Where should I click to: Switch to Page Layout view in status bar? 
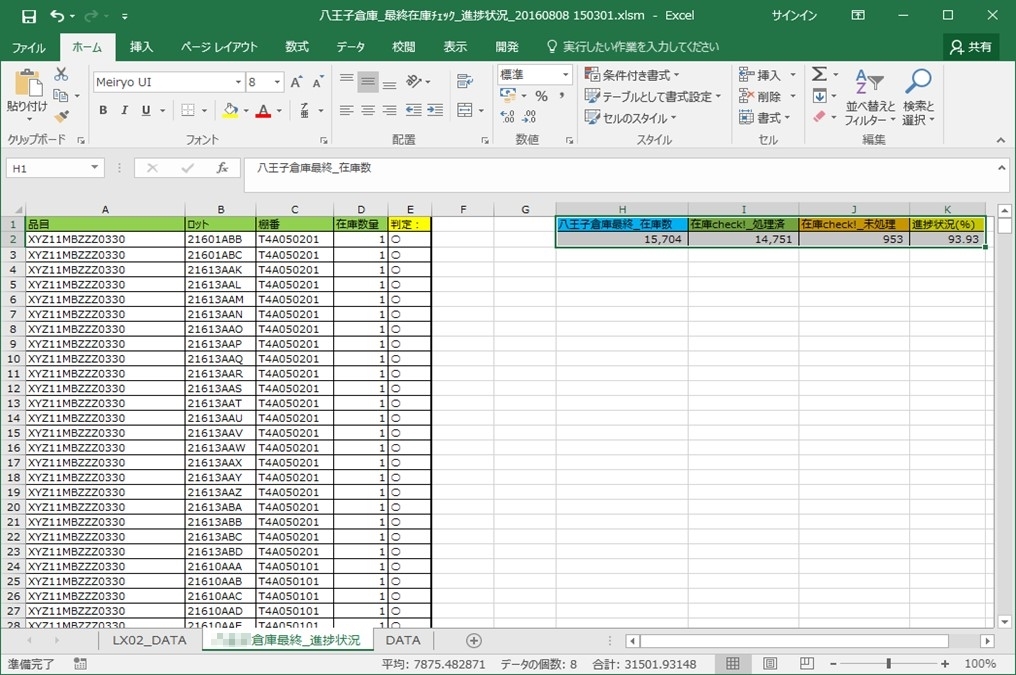pos(770,663)
